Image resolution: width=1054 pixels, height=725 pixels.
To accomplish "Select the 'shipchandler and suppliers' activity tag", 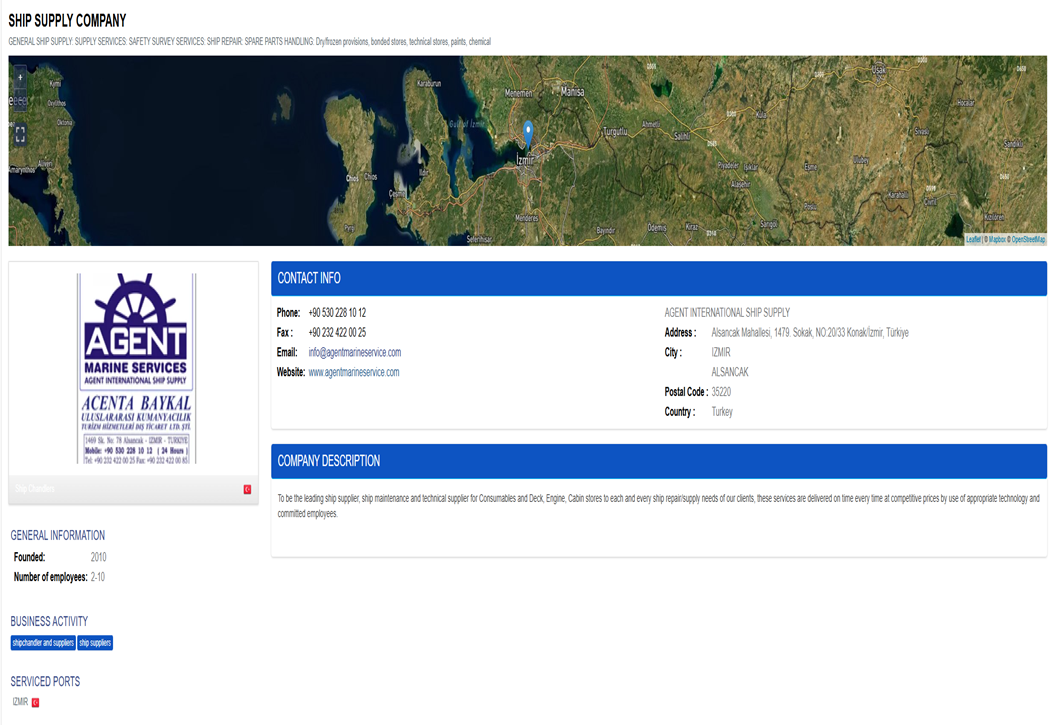I will pos(43,643).
